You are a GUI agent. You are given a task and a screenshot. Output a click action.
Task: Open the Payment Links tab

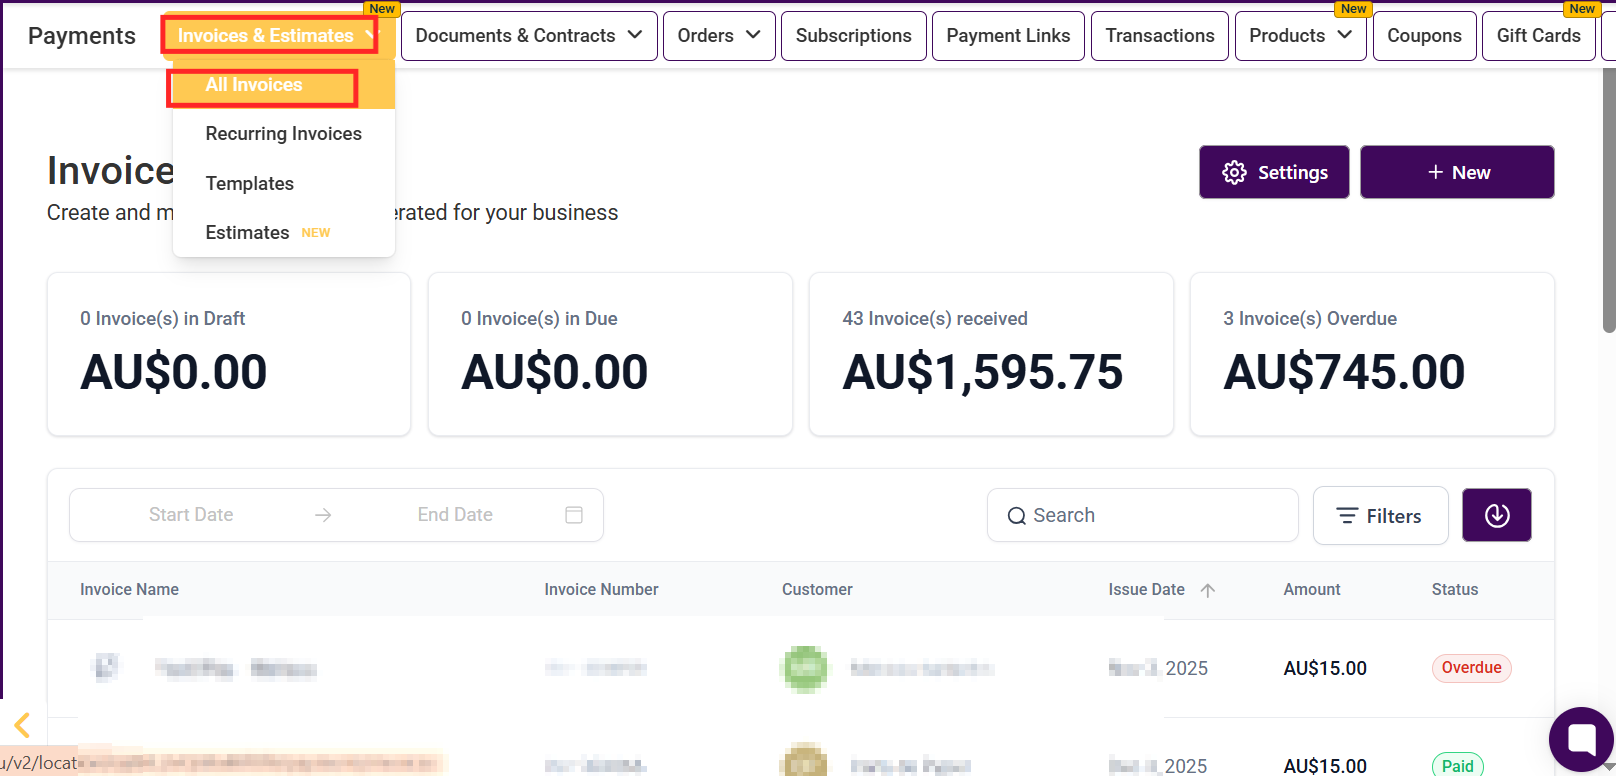click(x=1008, y=36)
